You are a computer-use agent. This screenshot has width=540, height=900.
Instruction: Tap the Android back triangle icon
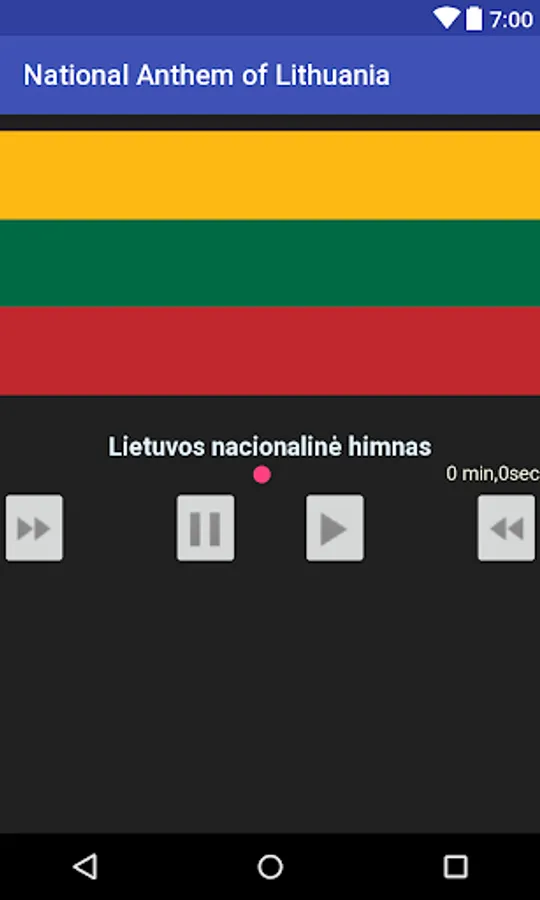[x=86, y=867]
